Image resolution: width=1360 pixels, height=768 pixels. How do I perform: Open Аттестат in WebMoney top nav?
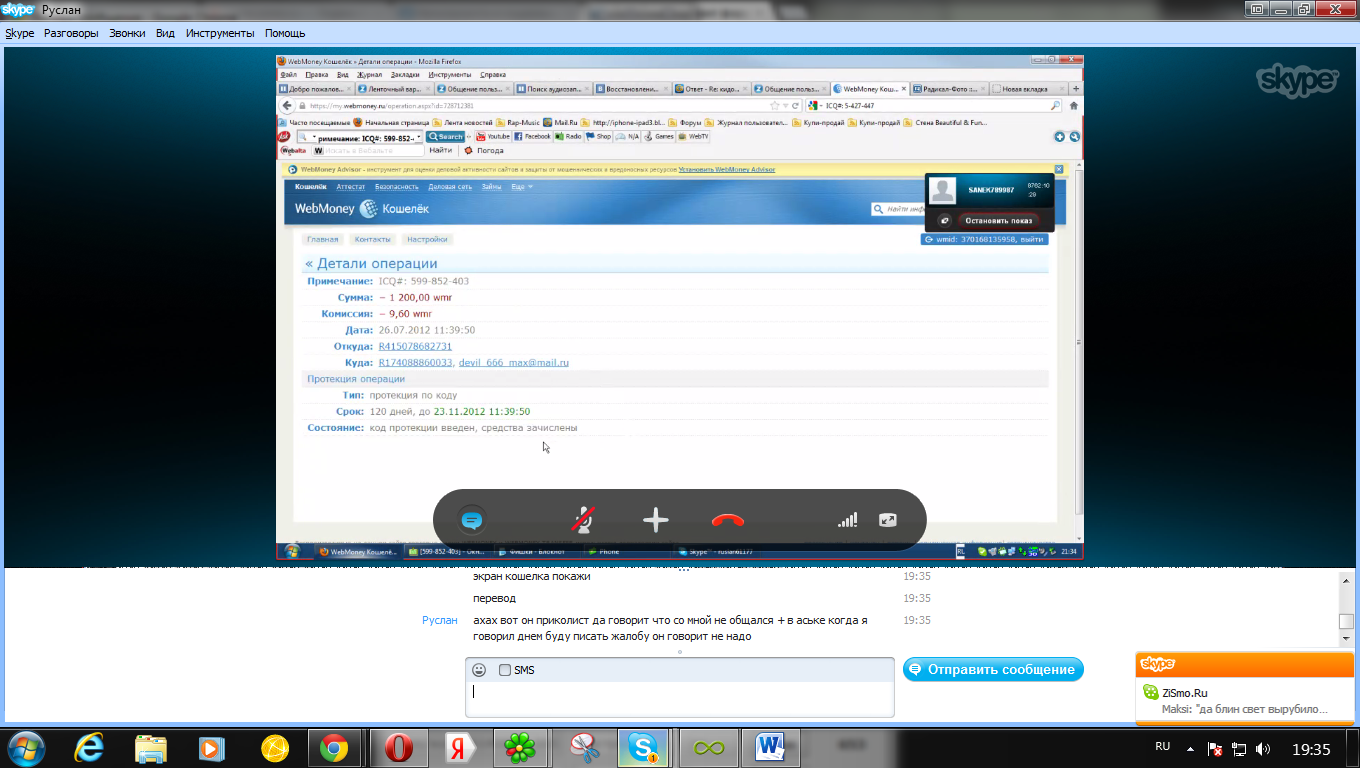350,187
